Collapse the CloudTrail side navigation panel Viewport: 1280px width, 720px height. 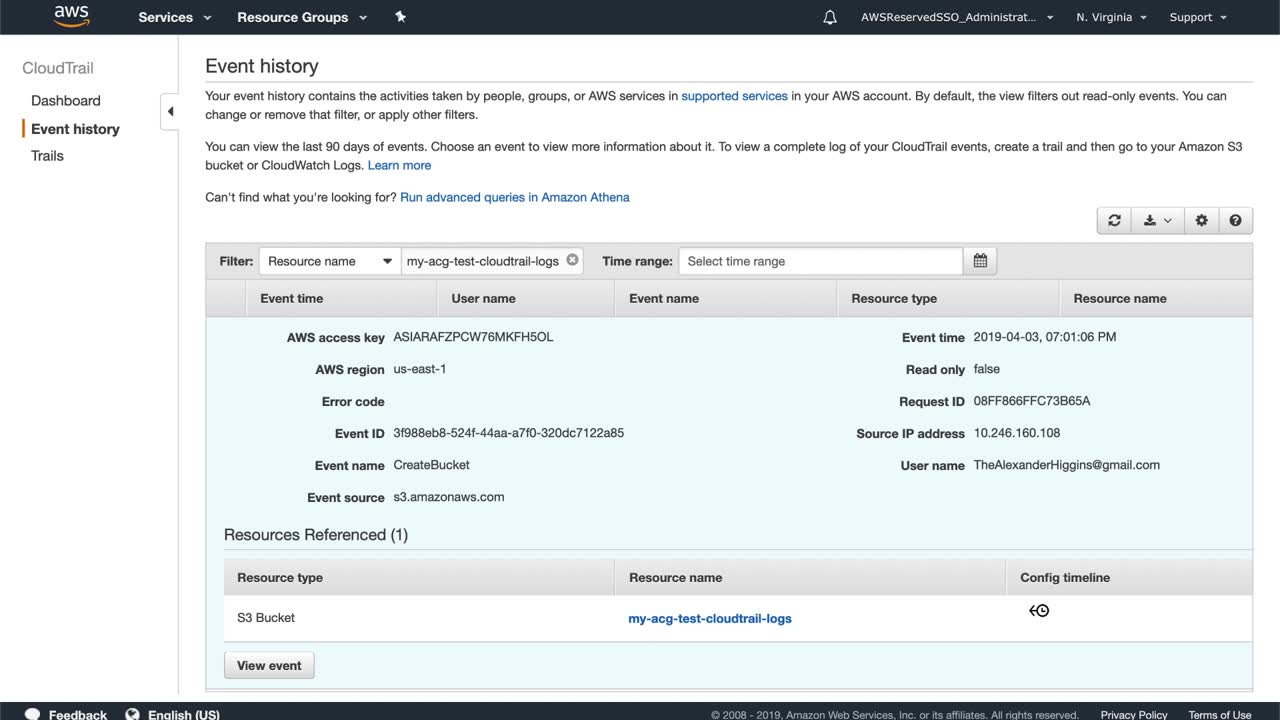point(170,111)
